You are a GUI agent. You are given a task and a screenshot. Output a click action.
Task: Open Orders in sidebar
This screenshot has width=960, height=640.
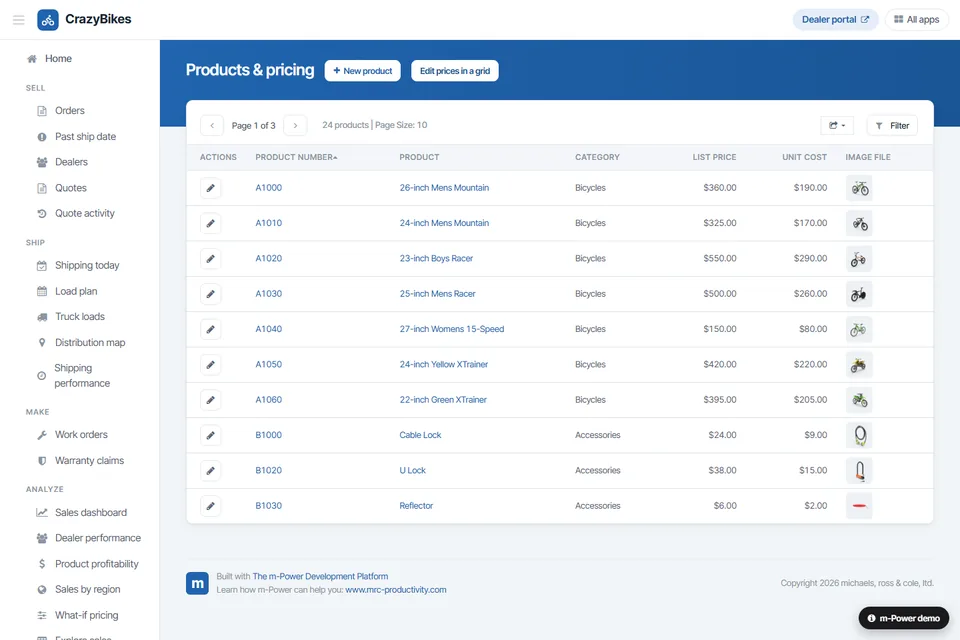tap(61, 111)
